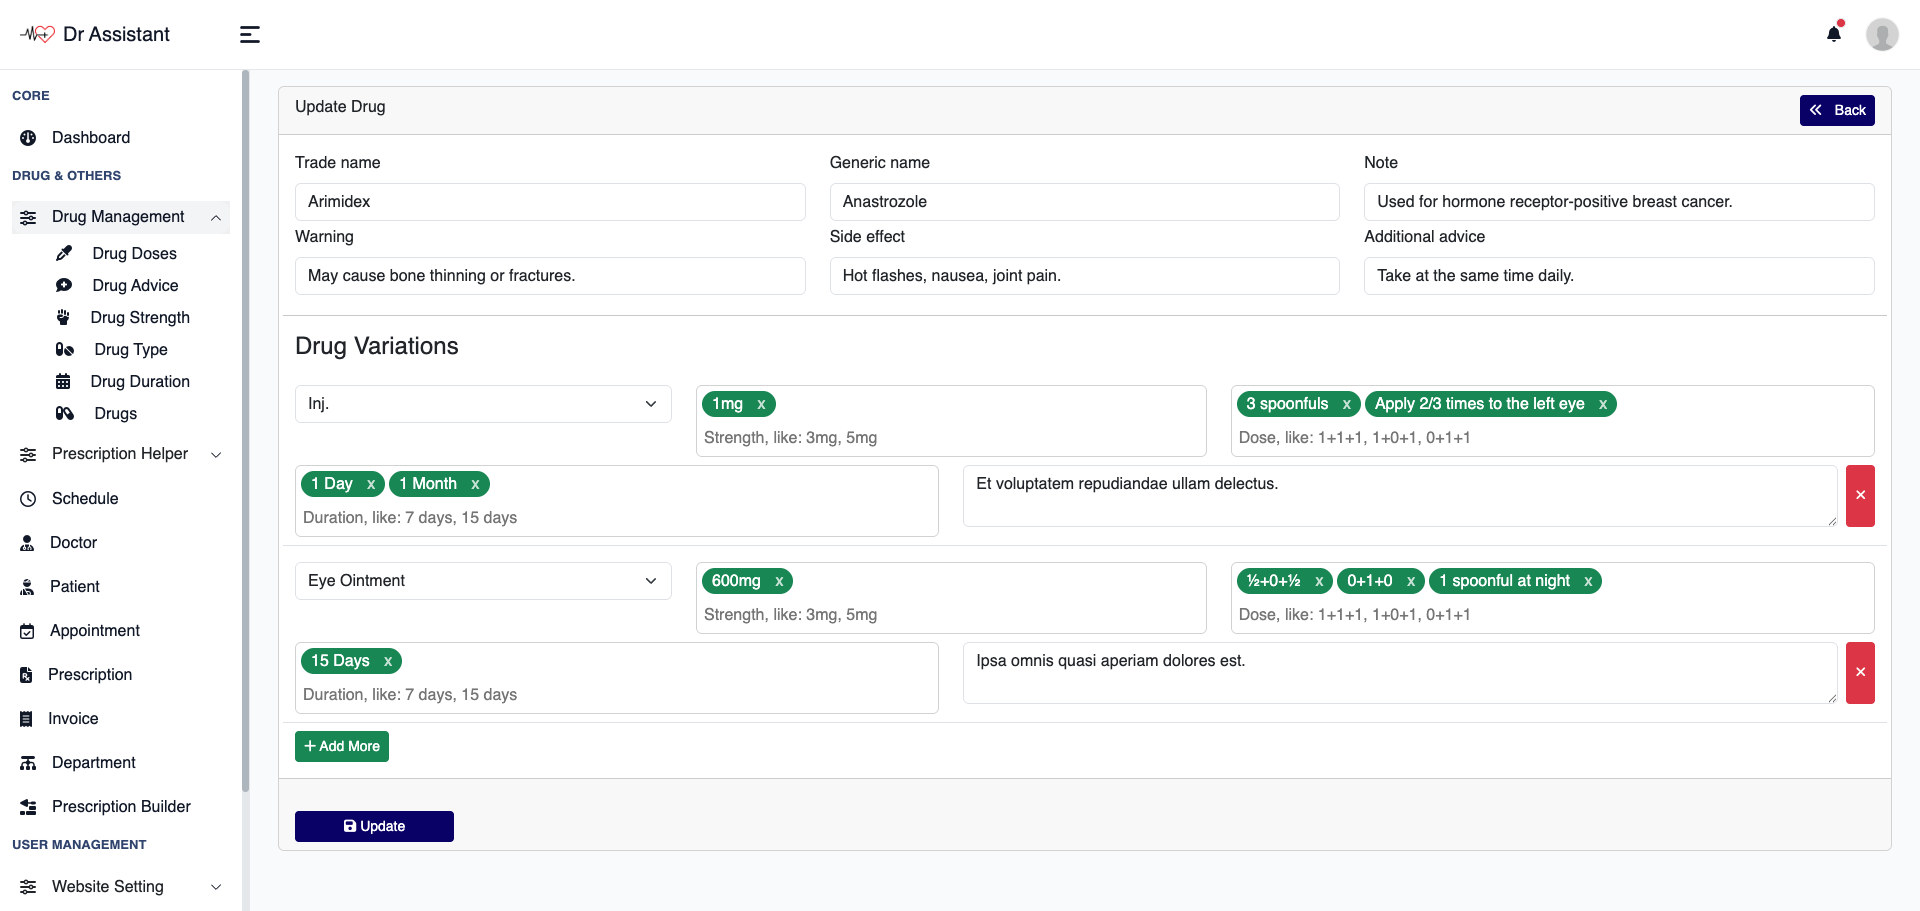Click the Update button
The width and height of the screenshot is (1920, 911).
click(374, 826)
